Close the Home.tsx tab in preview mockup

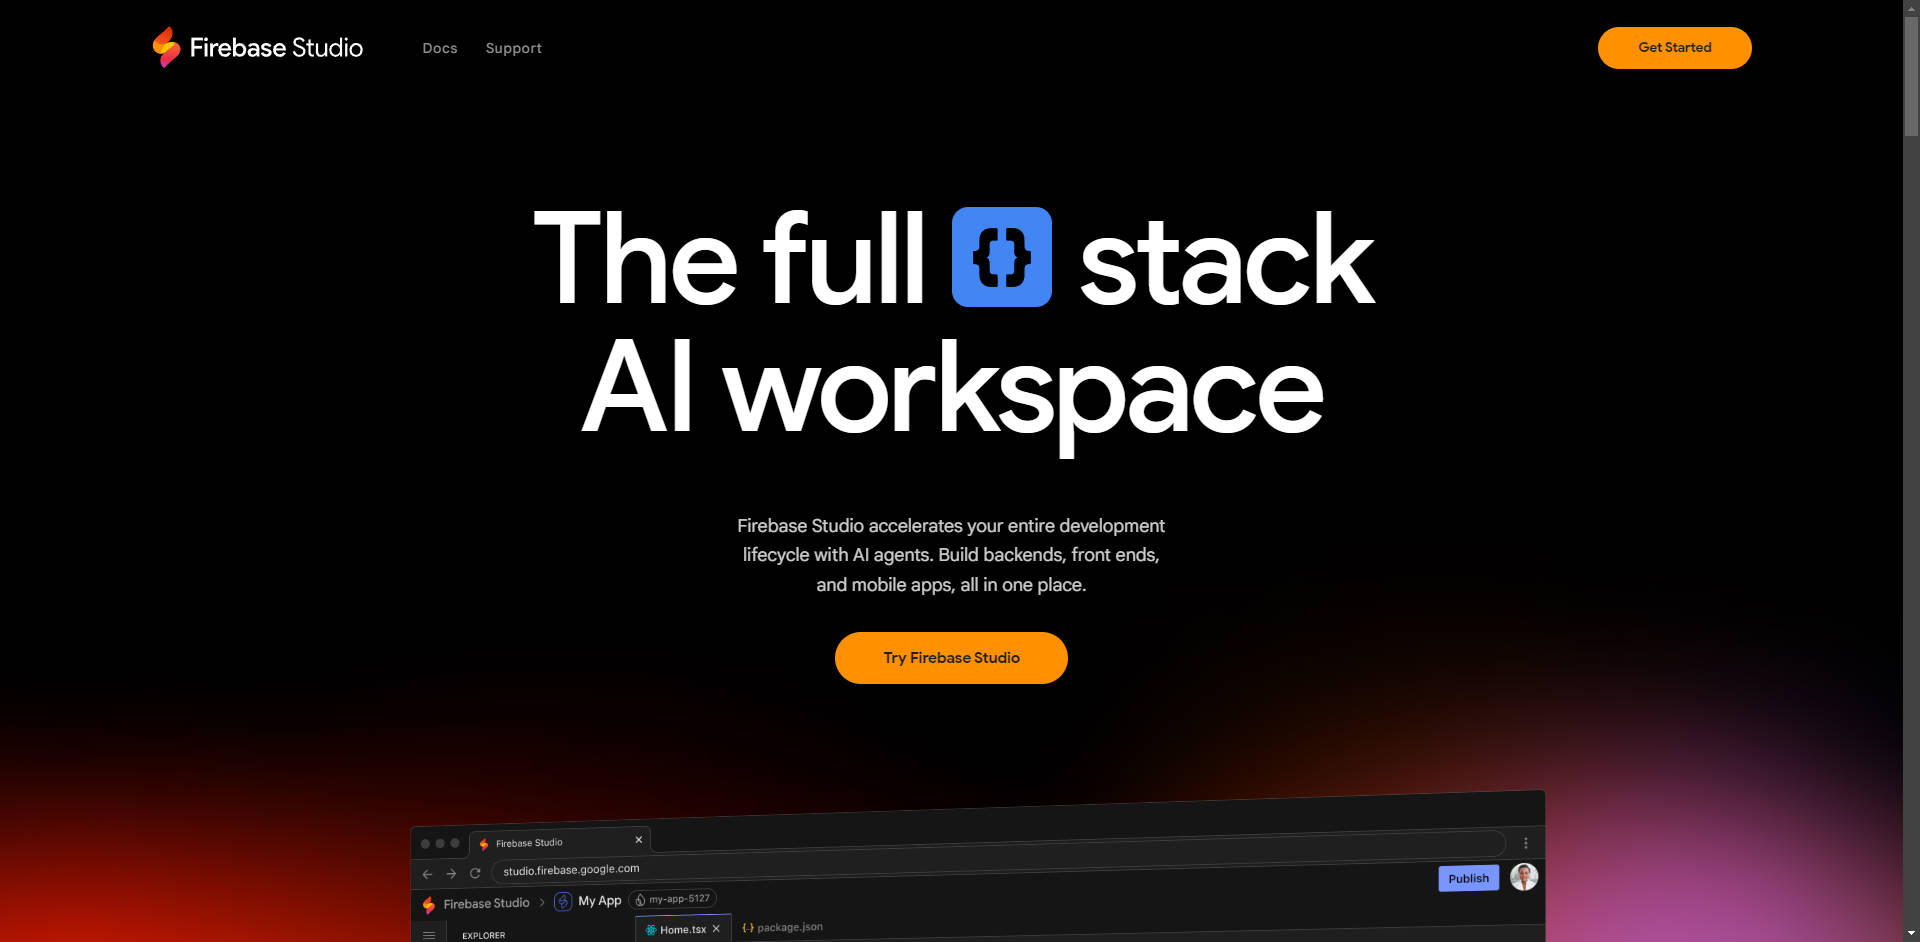(716, 929)
